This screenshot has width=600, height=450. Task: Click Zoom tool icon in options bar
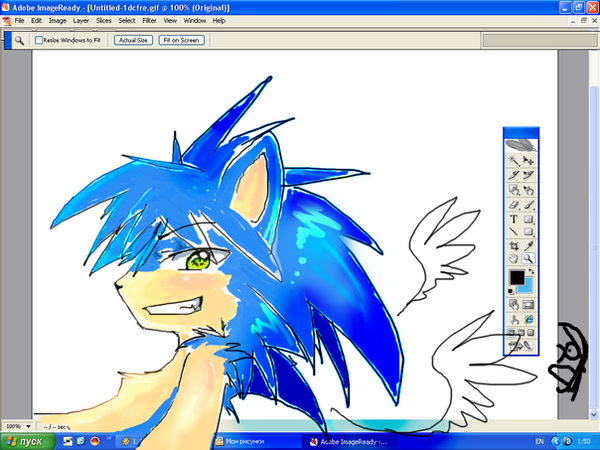coord(19,40)
